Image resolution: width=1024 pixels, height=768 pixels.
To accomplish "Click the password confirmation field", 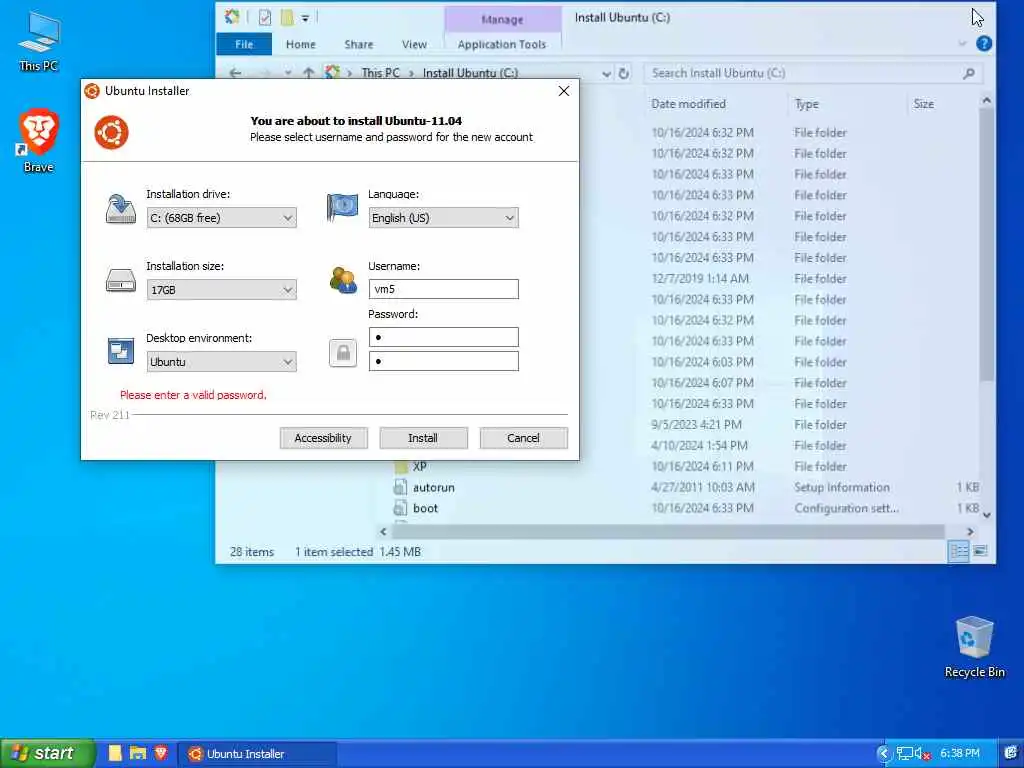I will (x=443, y=361).
